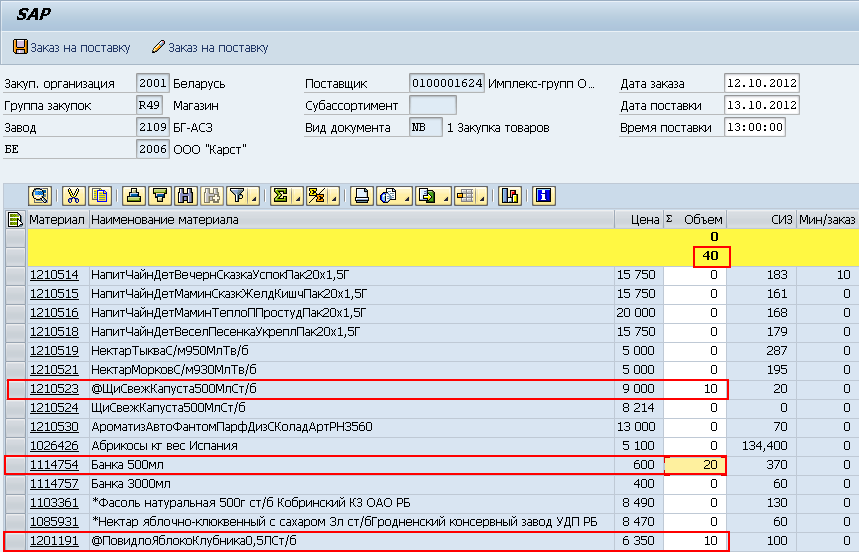This screenshot has height=552, width=859.
Task: Click the Find binoculars icon
Action: (x=186, y=196)
